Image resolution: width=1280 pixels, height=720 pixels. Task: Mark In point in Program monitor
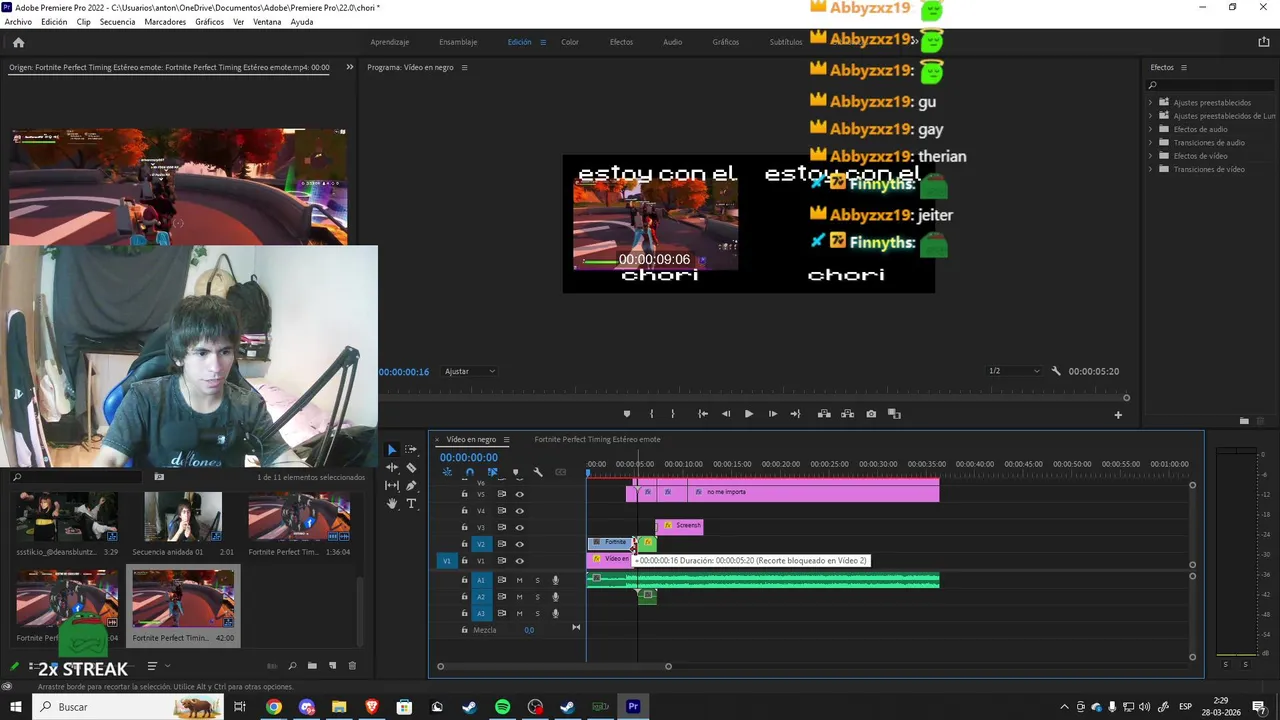tap(651, 414)
